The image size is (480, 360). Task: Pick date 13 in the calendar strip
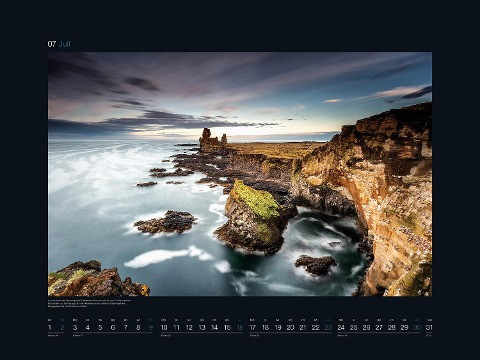pyautogui.click(x=202, y=327)
